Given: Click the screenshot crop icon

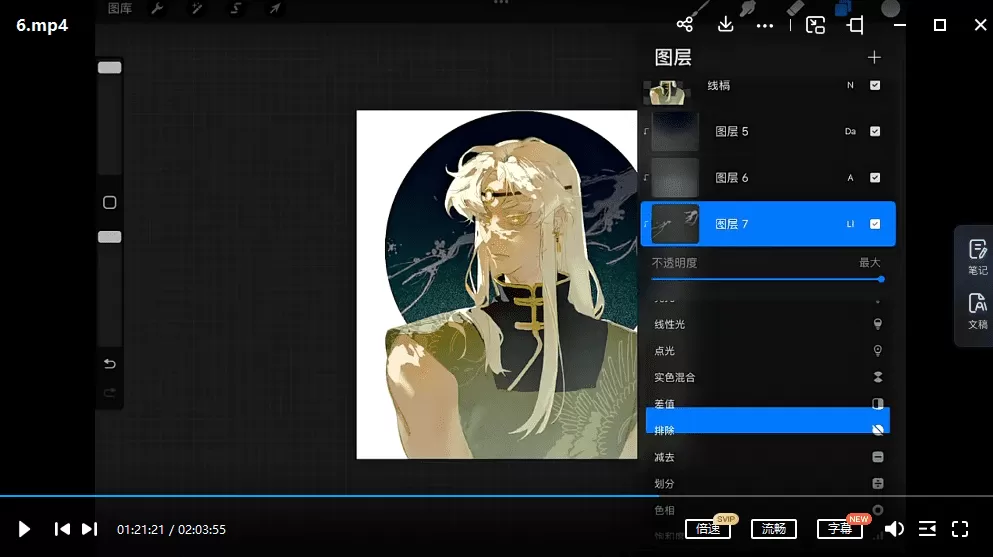Looking at the screenshot, I should (x=856, y=25).
